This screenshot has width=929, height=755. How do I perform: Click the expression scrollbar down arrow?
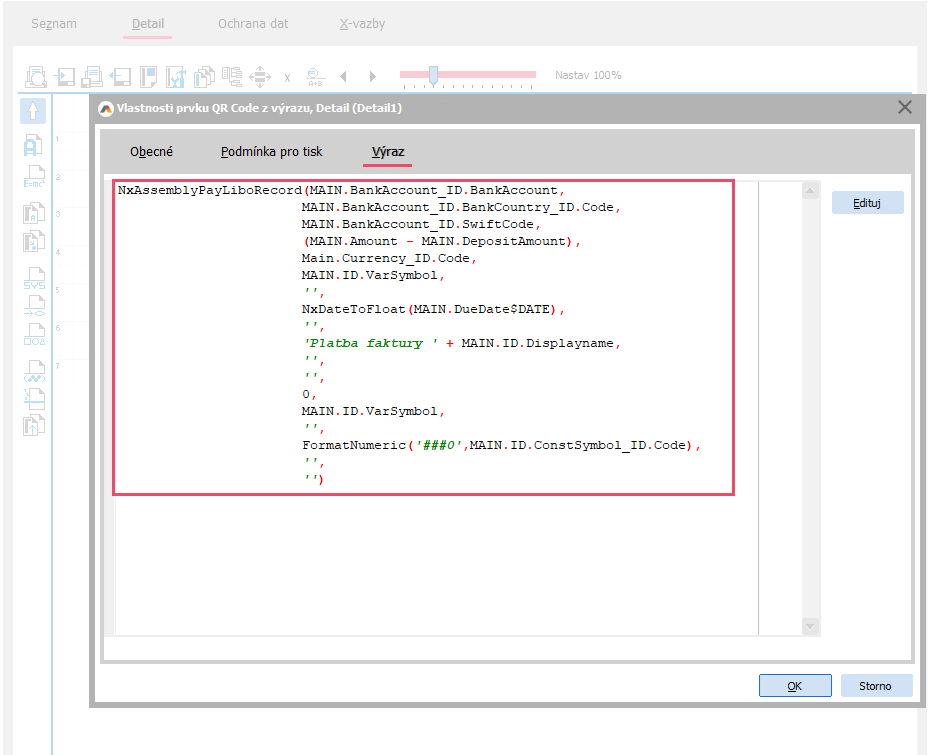(x=810, y=626)
